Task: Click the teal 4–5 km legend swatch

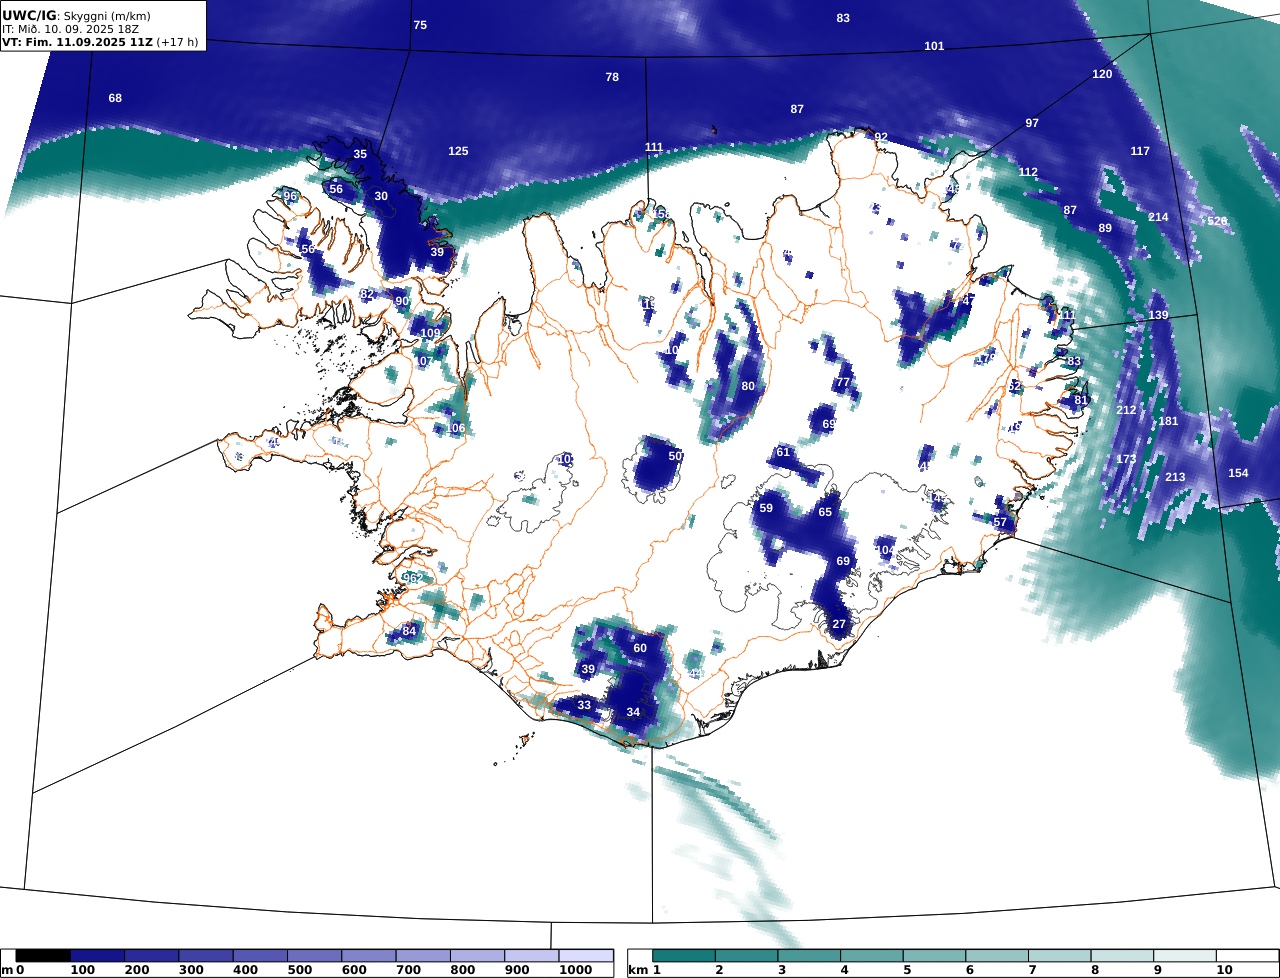Action: 872,956
